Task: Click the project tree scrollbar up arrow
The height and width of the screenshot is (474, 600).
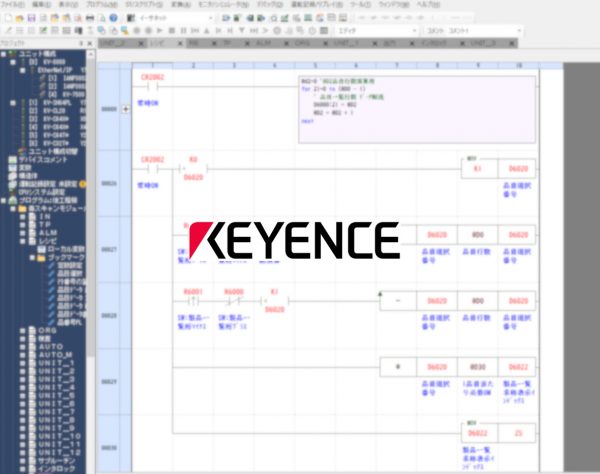Action: [90, 54]
